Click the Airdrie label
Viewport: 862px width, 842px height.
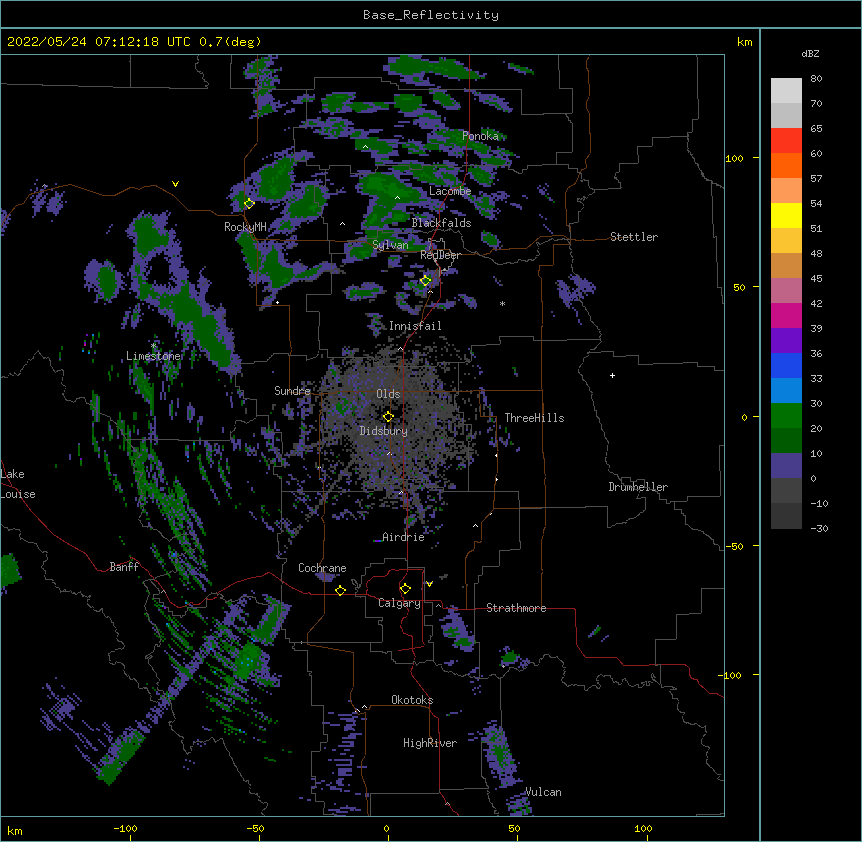pos(403,537)
